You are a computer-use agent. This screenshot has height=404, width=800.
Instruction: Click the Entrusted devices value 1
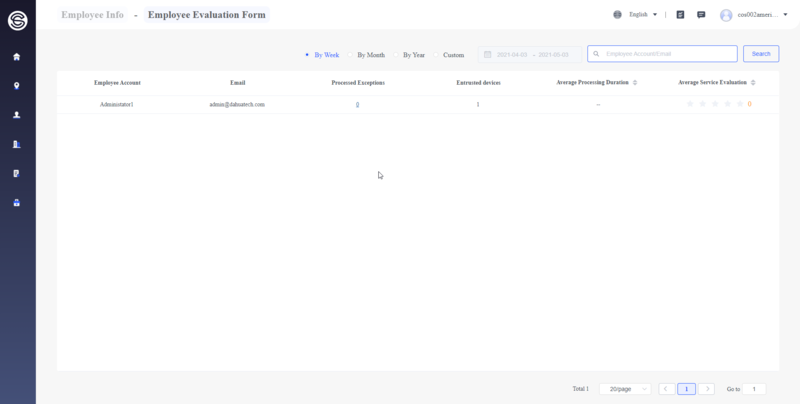478,105
